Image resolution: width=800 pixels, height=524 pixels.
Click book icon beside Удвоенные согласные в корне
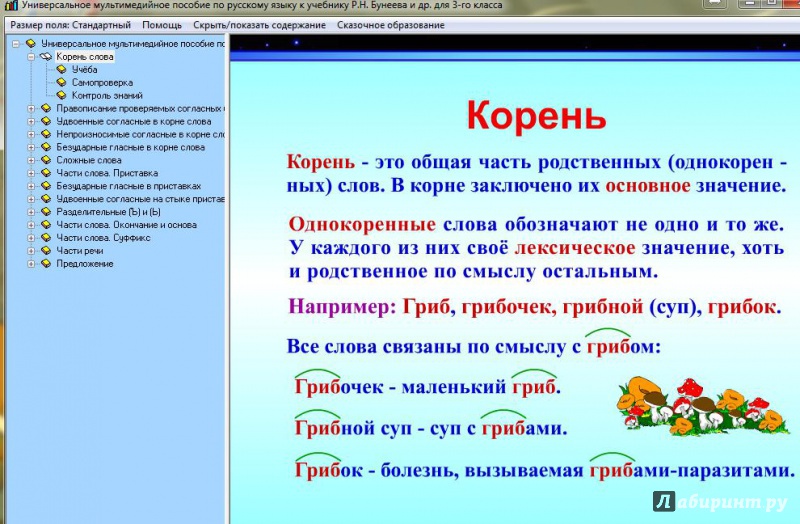[46, 121]
